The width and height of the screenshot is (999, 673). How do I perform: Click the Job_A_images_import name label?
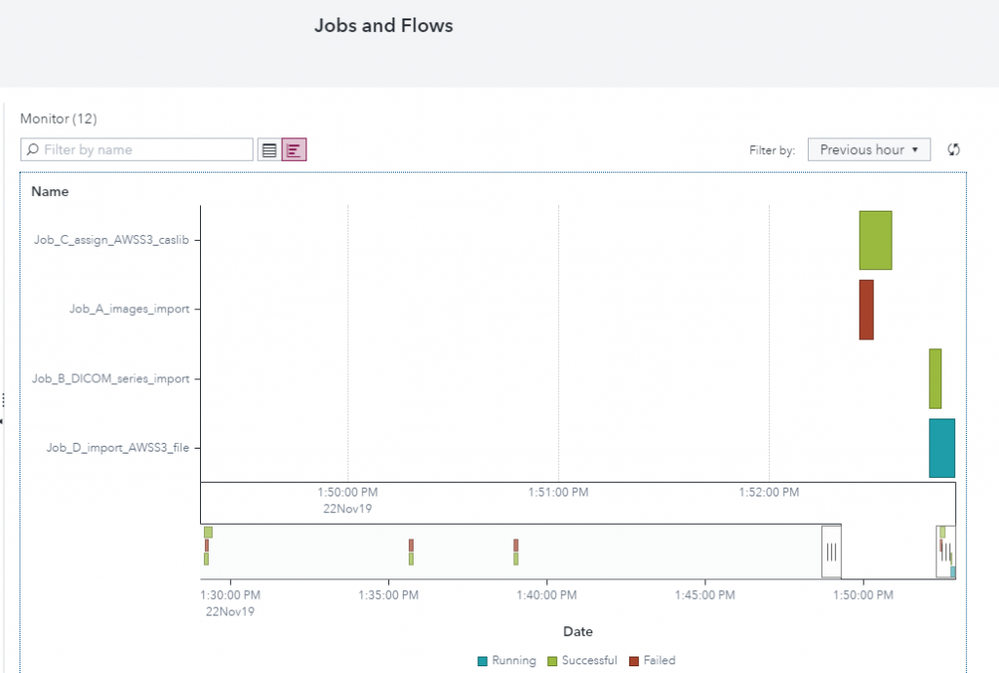pyautogui.click(x=129, y=309)
